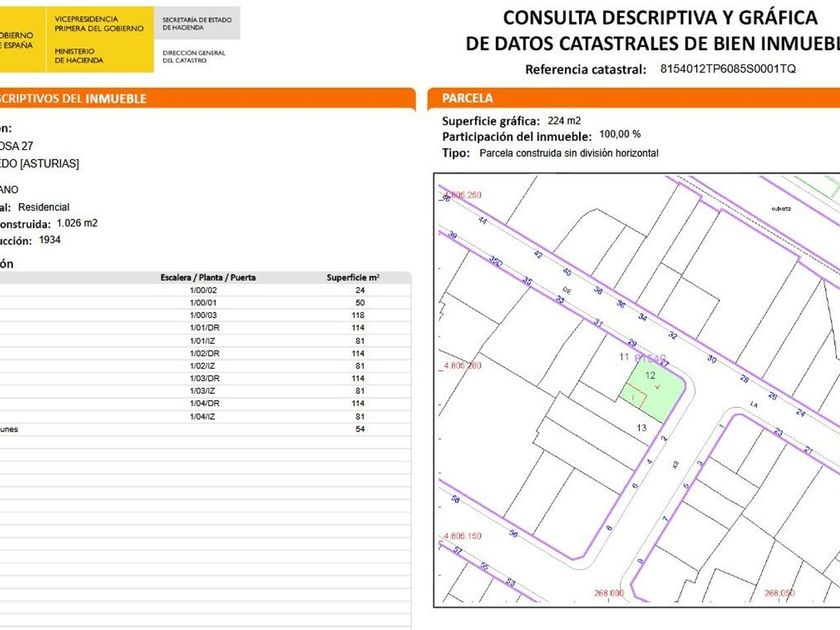
Task: Click the surface value 54 in last row
Action: tap(360, 429)
